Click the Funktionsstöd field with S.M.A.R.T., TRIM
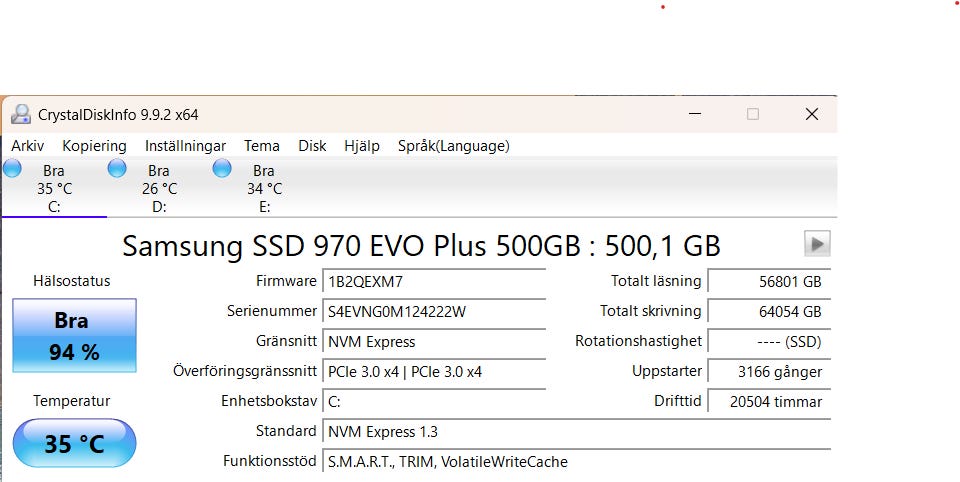The width and height of the screenshot is (960, 482). (577, 462)
